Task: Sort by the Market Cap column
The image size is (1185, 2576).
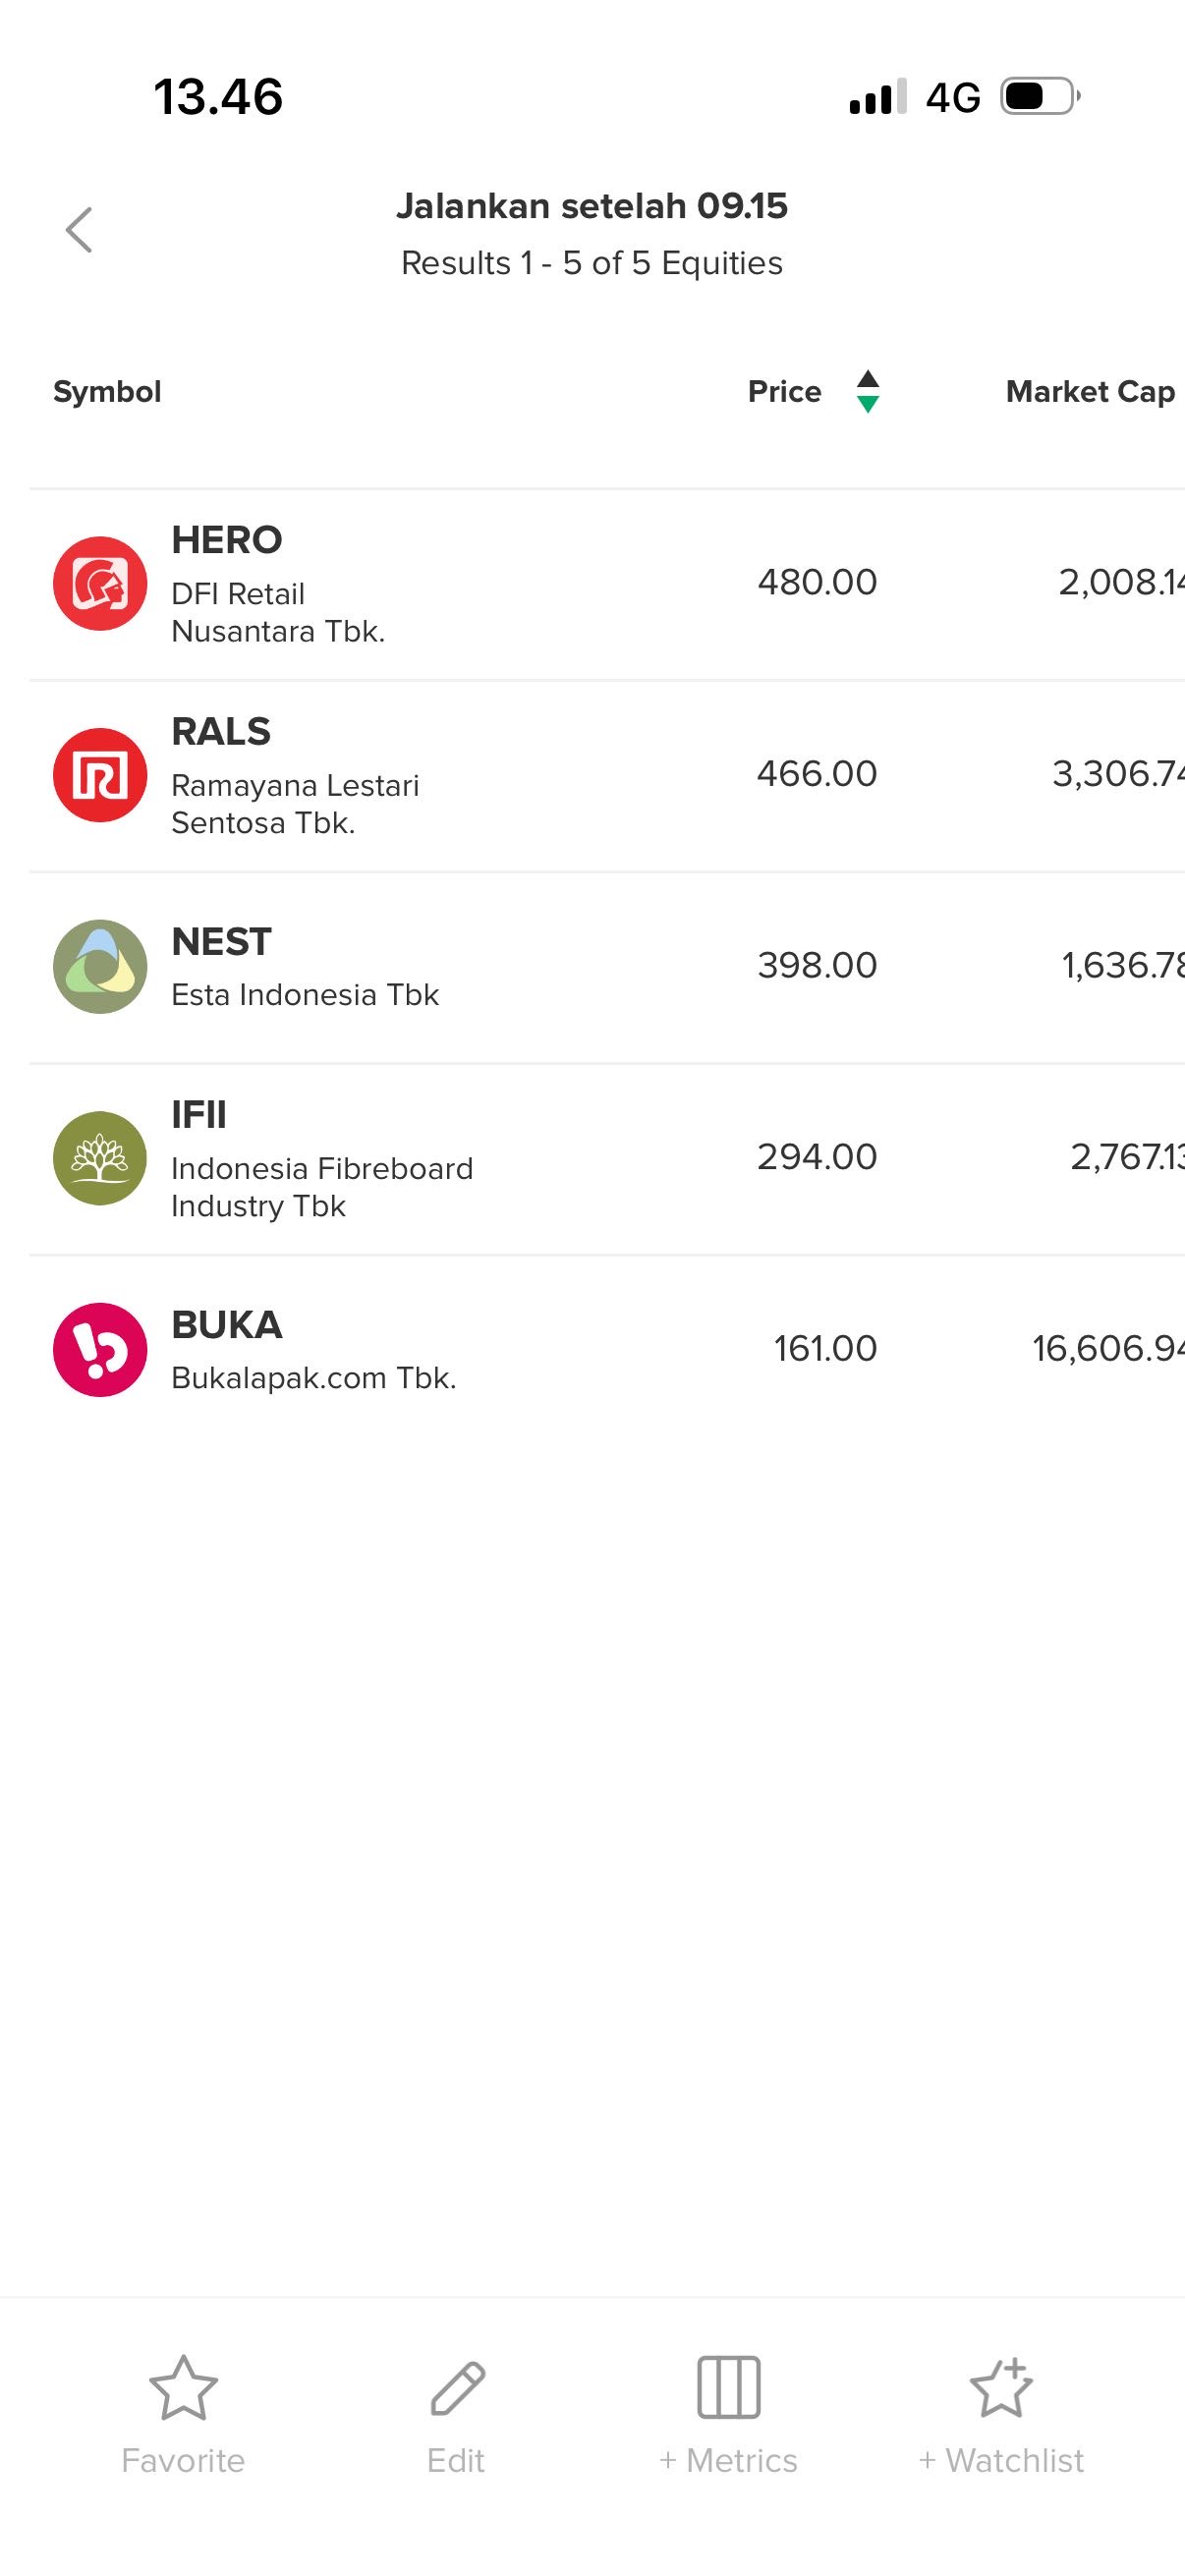Action: click(1090, 391)
